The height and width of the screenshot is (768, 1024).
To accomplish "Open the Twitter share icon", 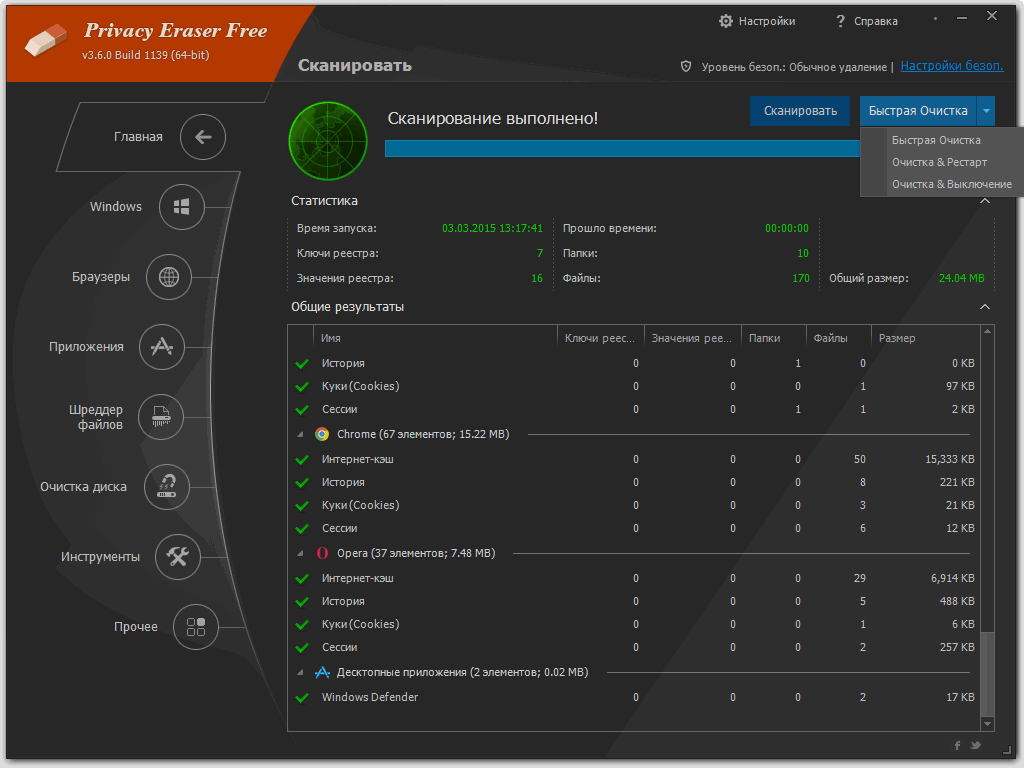I will [976, 745].
